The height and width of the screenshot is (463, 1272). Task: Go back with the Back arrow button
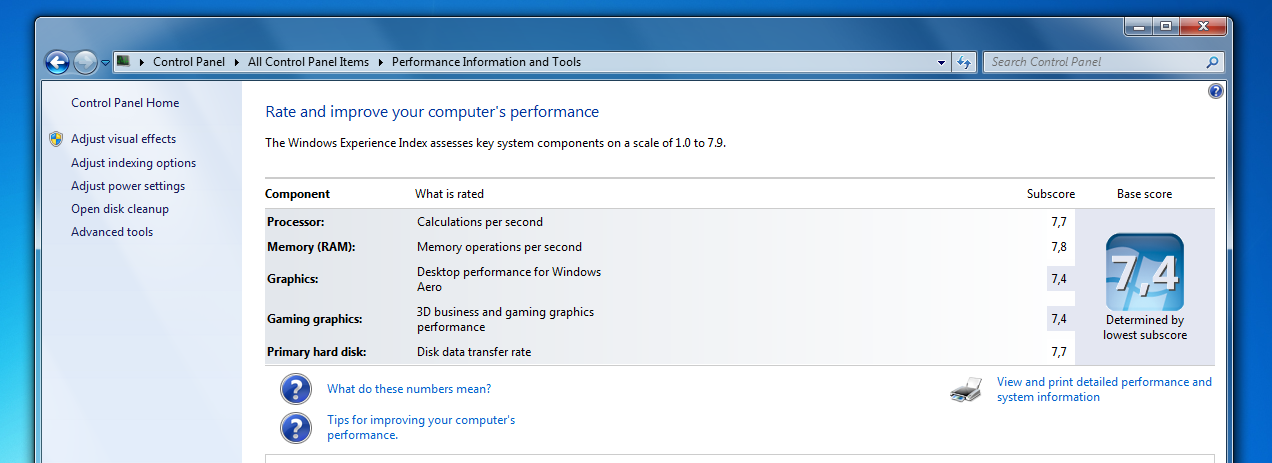(58, 62)
